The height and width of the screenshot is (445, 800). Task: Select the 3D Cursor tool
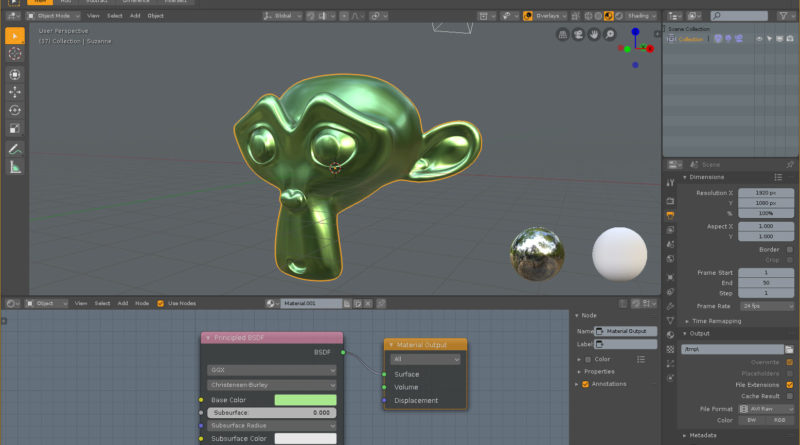coord(15,54)
